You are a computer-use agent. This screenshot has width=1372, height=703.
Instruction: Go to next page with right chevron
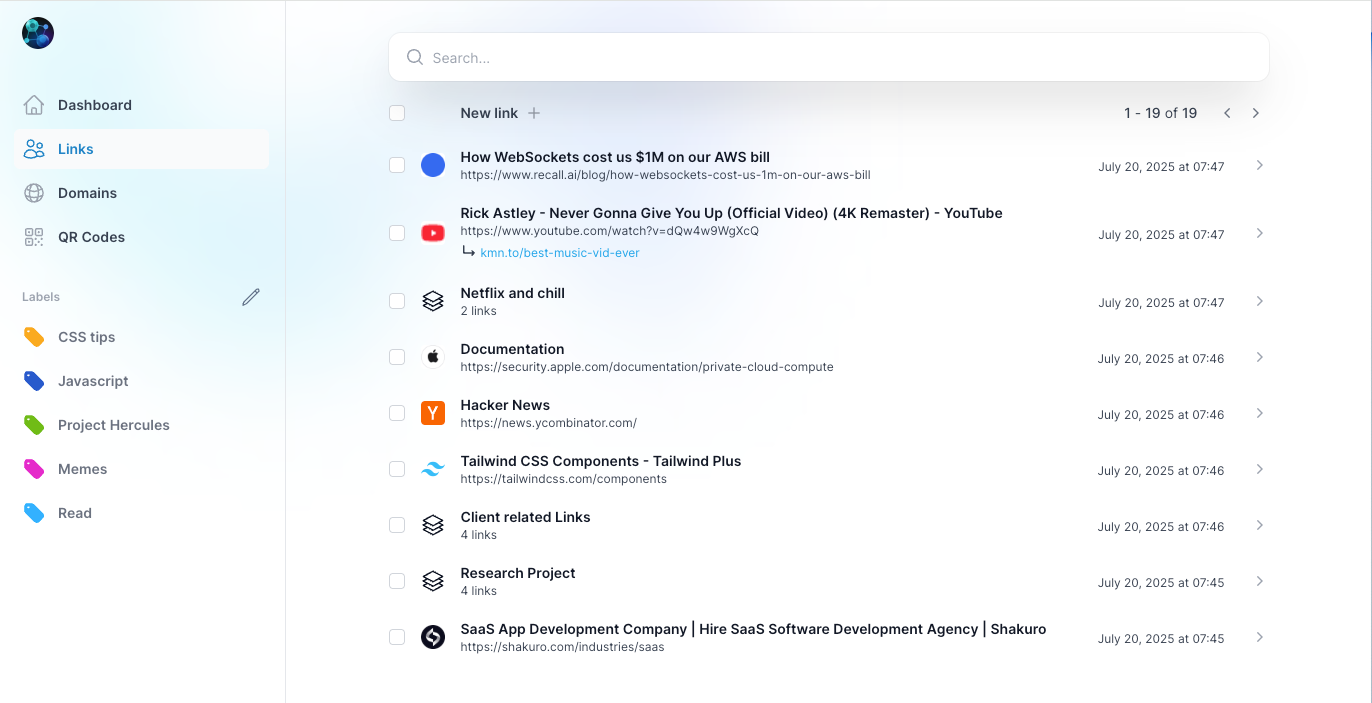tap(1255, 113)
